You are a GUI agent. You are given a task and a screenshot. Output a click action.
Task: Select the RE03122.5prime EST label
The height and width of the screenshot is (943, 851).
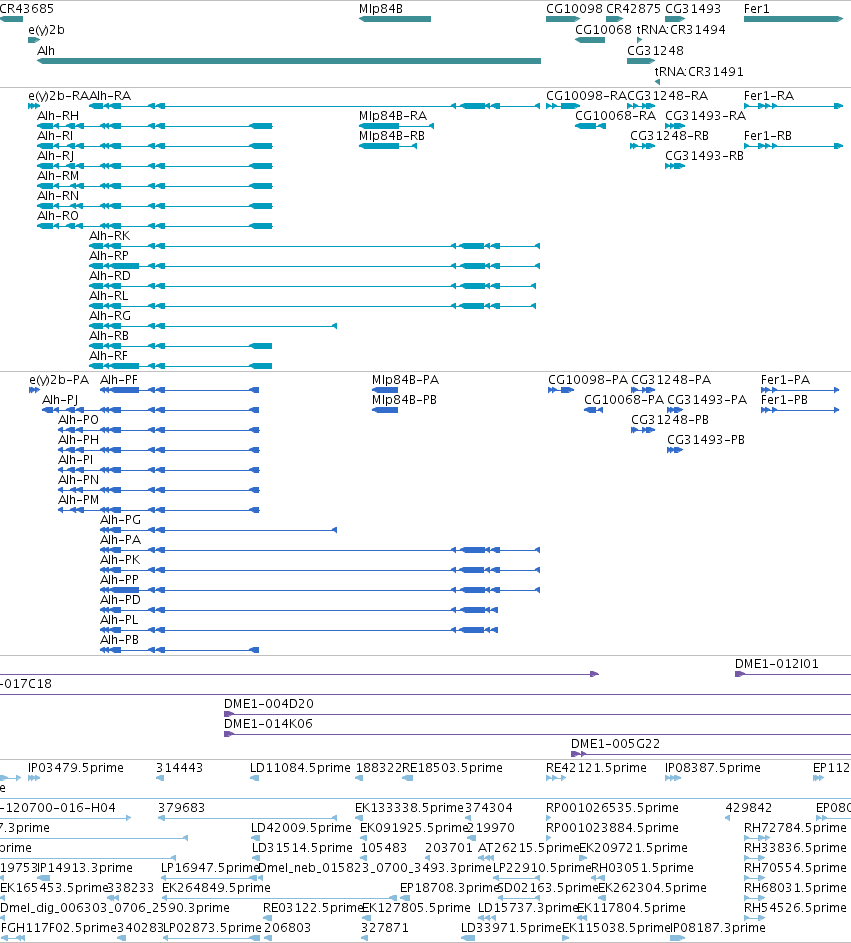coord(313,908)
